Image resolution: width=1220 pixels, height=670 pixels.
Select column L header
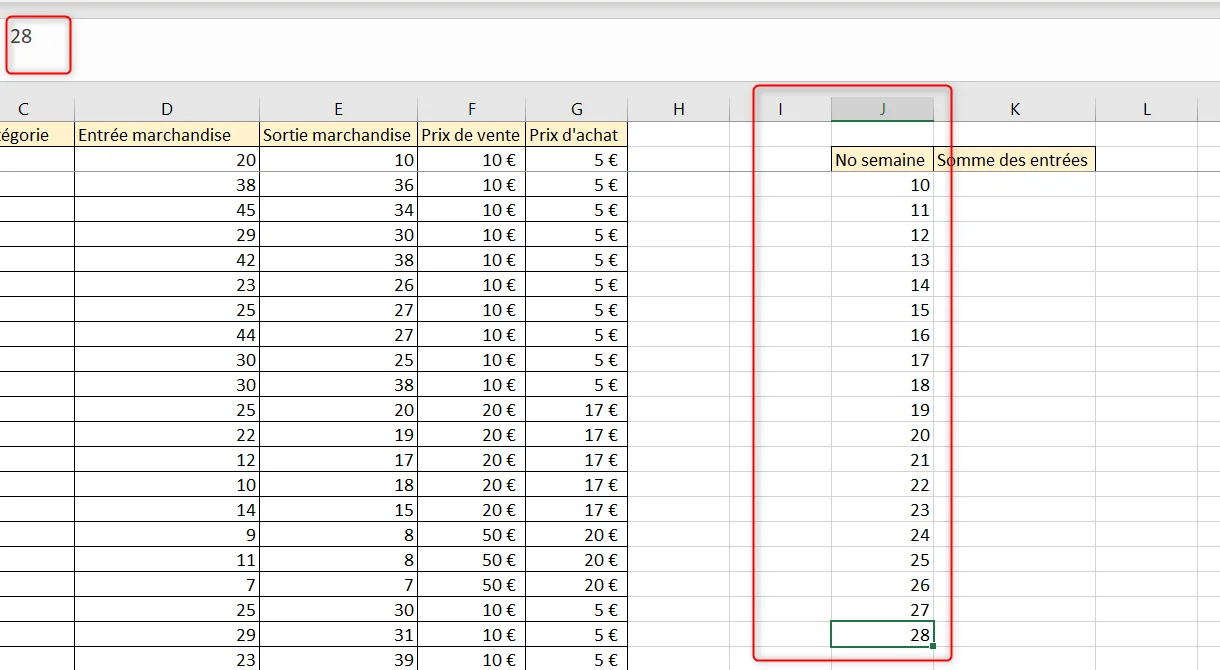tap(1146, 109)
